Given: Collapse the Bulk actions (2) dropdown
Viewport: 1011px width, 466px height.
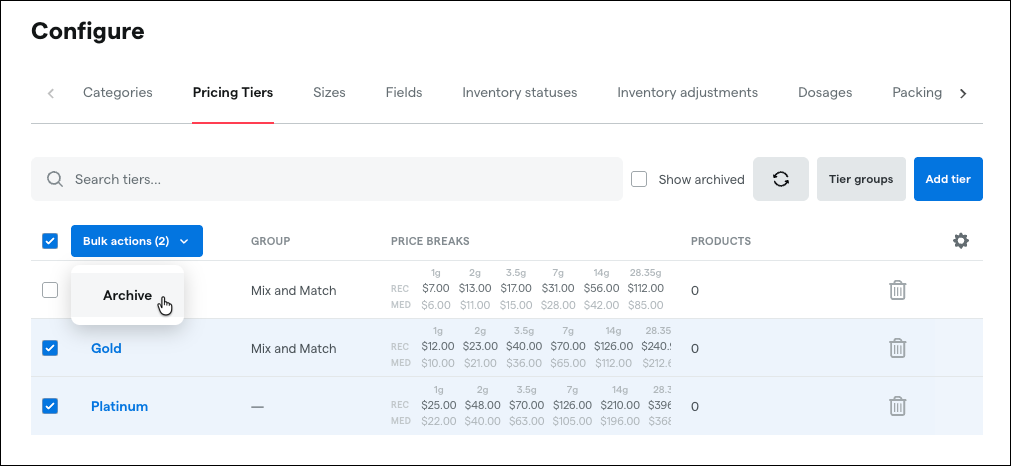Looking at the screenshot, I should coord(137,241).
